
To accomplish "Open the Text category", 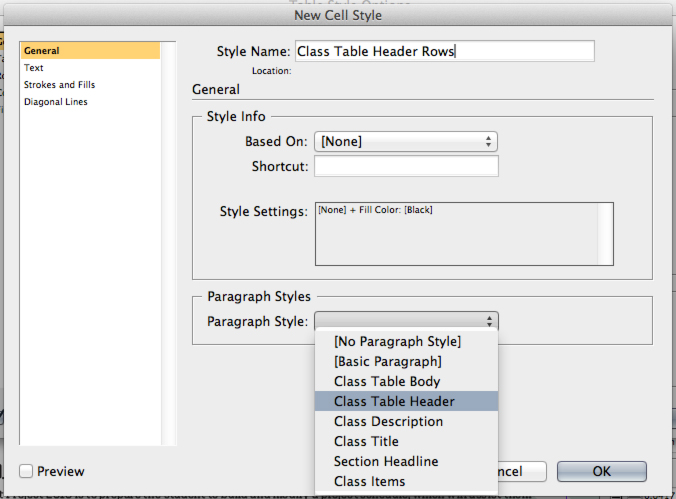I will pos(34,68).
